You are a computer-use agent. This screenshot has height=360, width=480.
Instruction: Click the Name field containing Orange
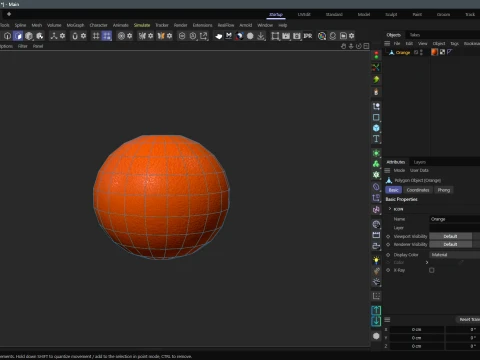tap(455, 219)
